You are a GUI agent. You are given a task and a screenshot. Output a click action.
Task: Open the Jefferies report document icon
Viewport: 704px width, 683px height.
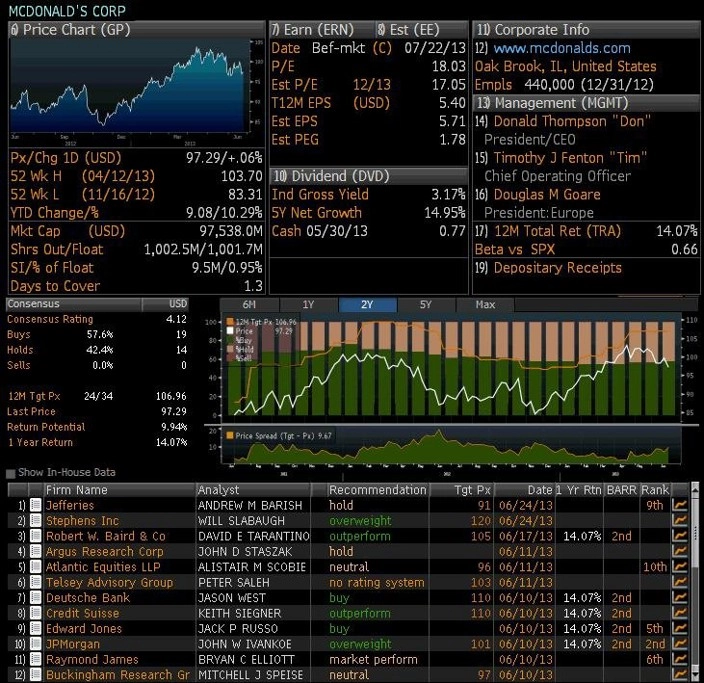35,505
